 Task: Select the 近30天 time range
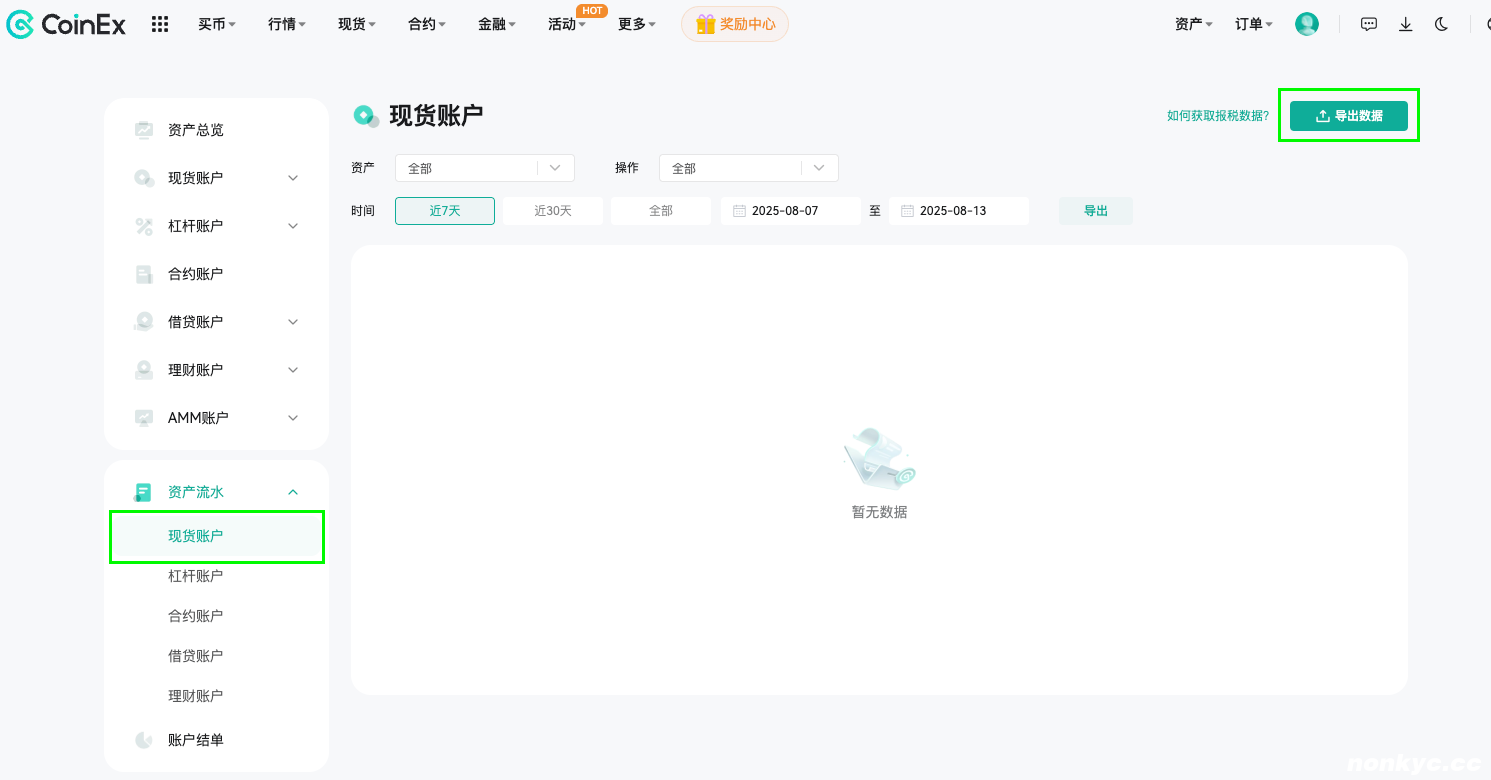[553, 211]
